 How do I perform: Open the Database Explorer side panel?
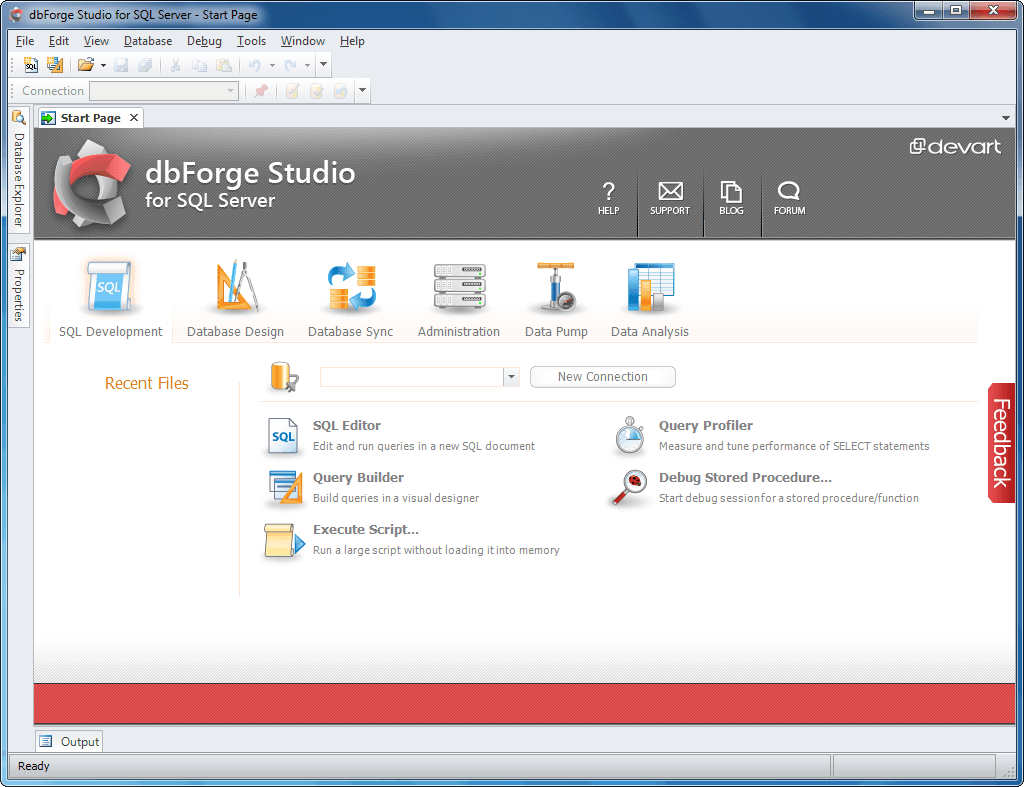[19, 170]
